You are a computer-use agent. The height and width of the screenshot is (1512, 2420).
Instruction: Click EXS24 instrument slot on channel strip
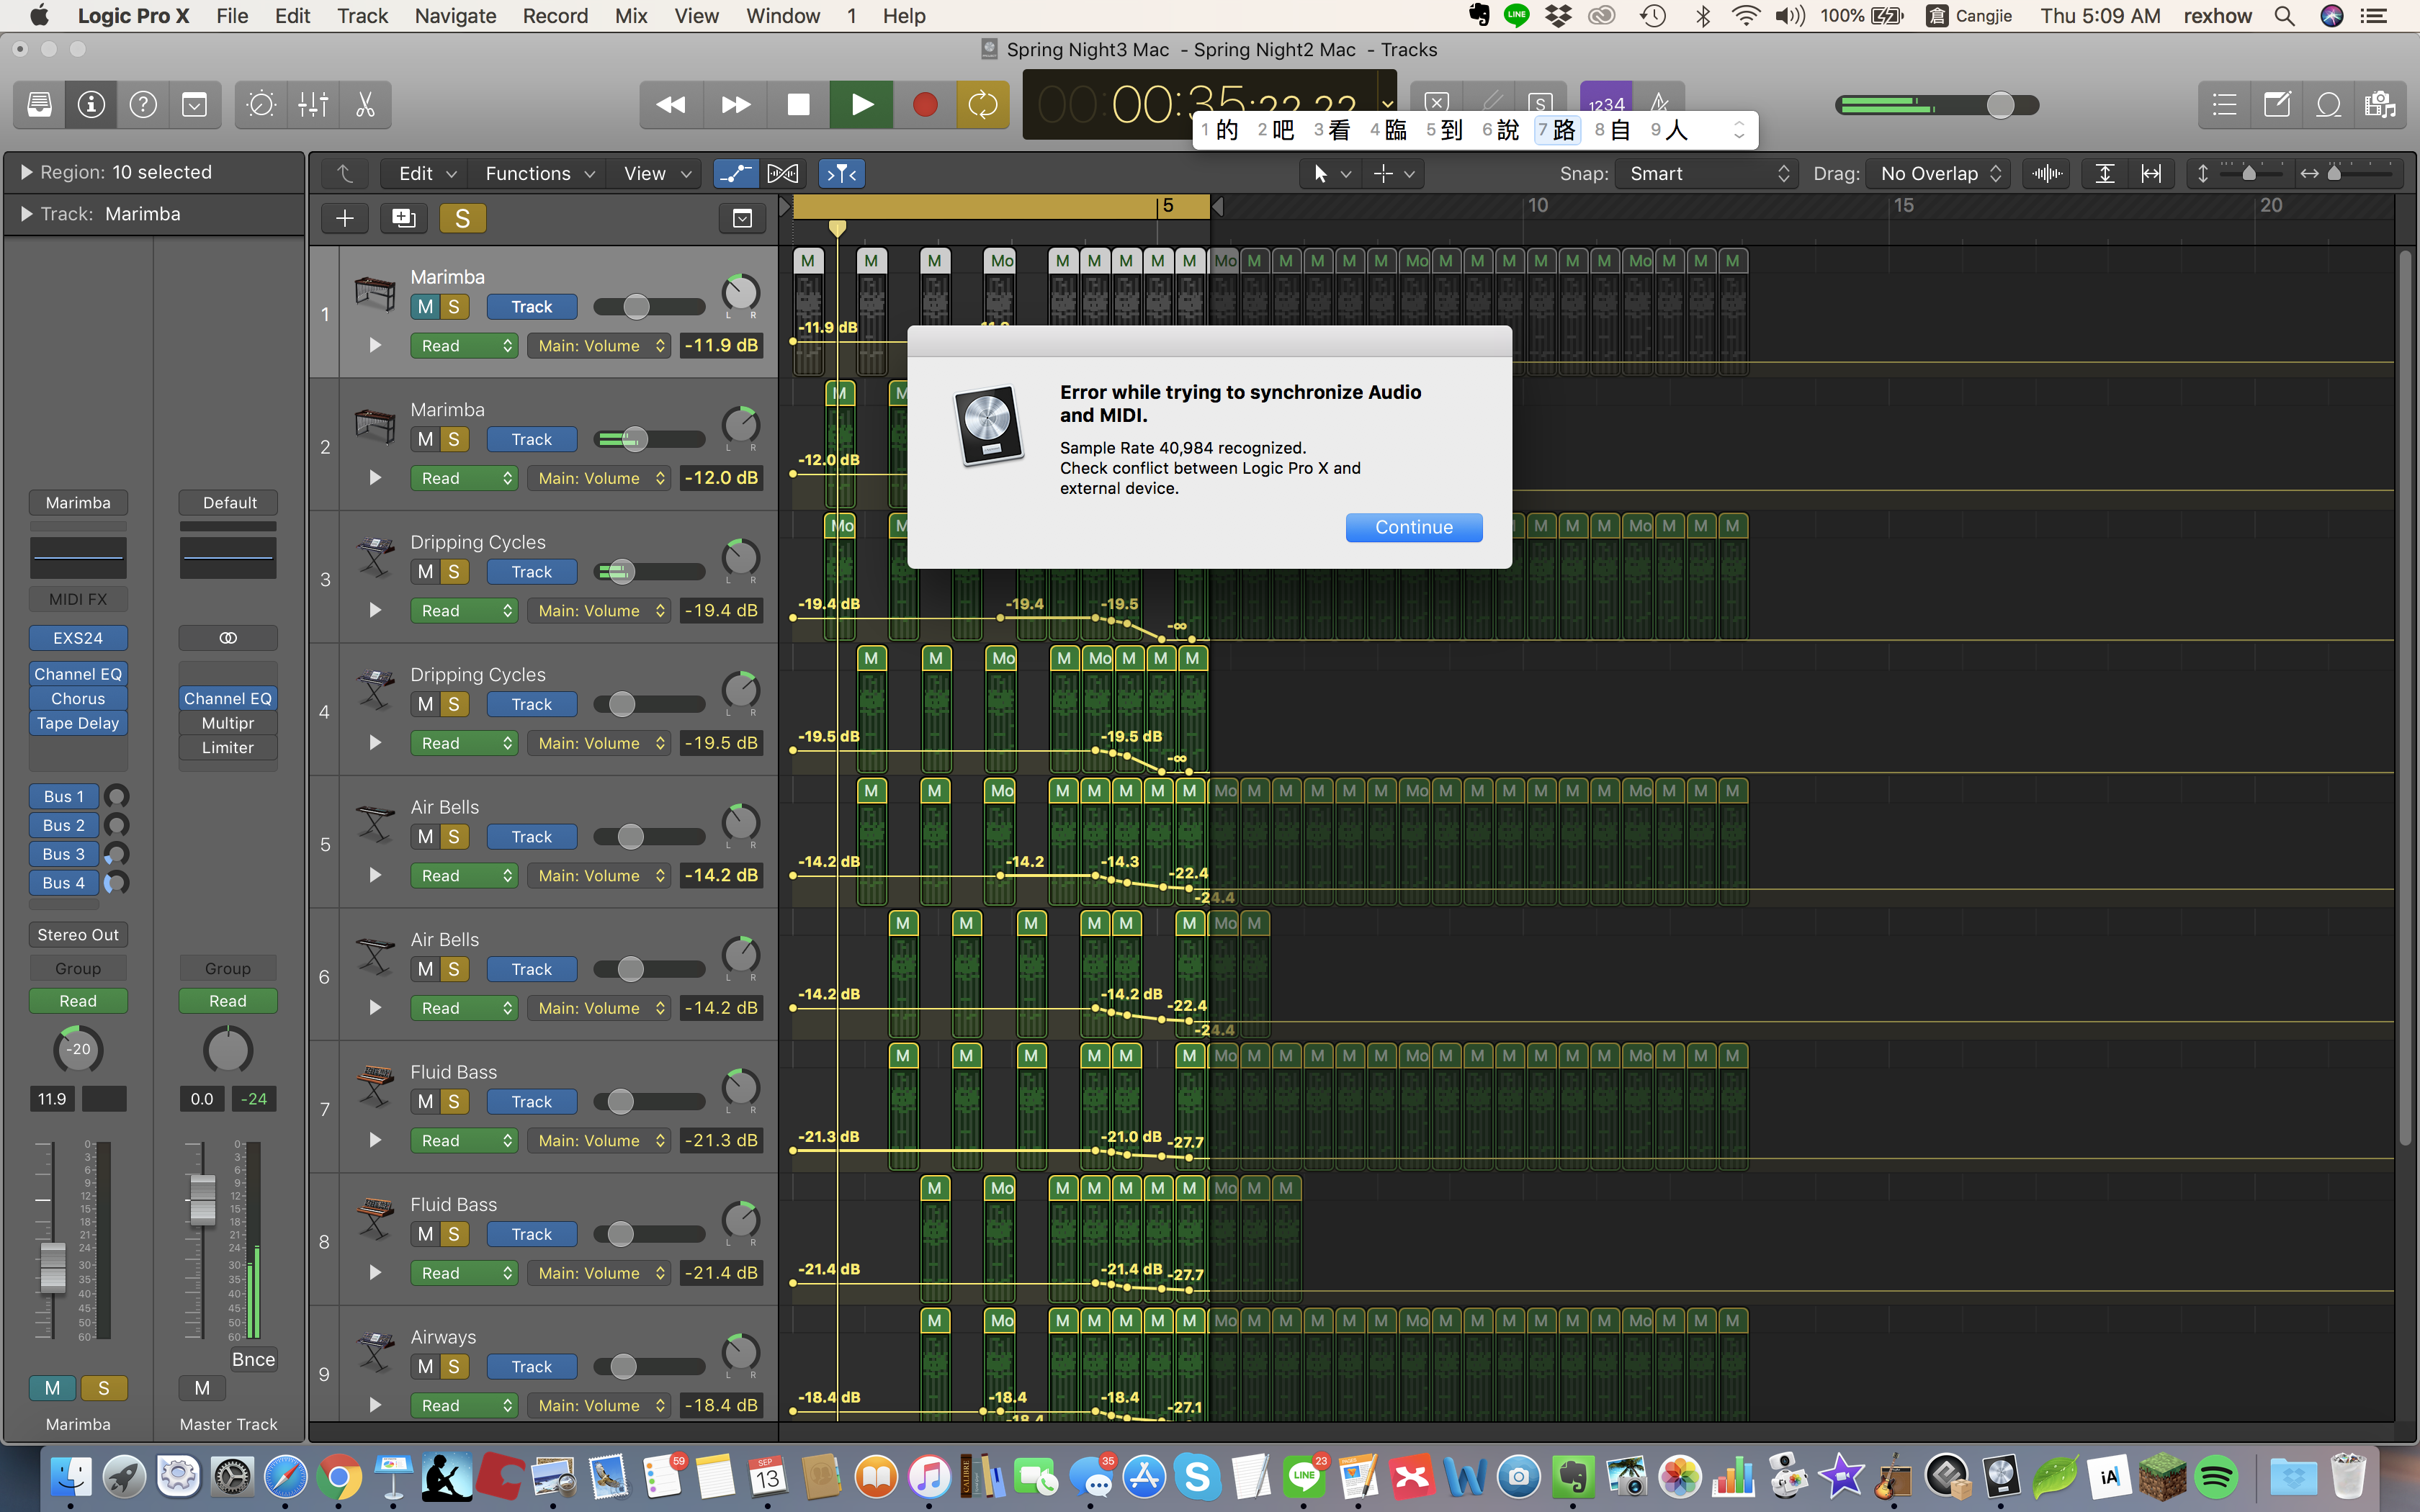[78, 638]
